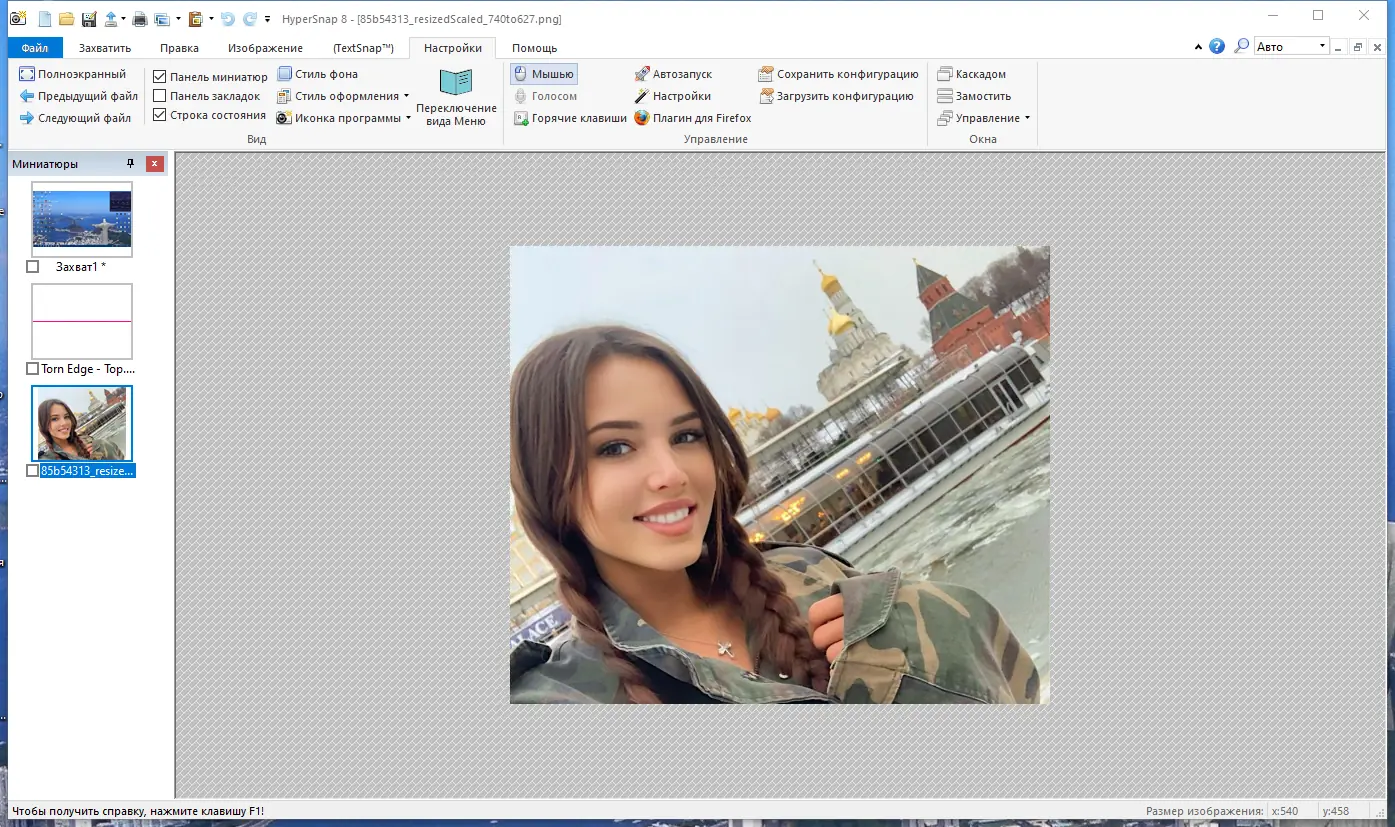Viewport: 1395px width, 827px height.
Task: Select the 85b54313_resize thumbnail in Миниатюры panel
Action: click(81, 422)
